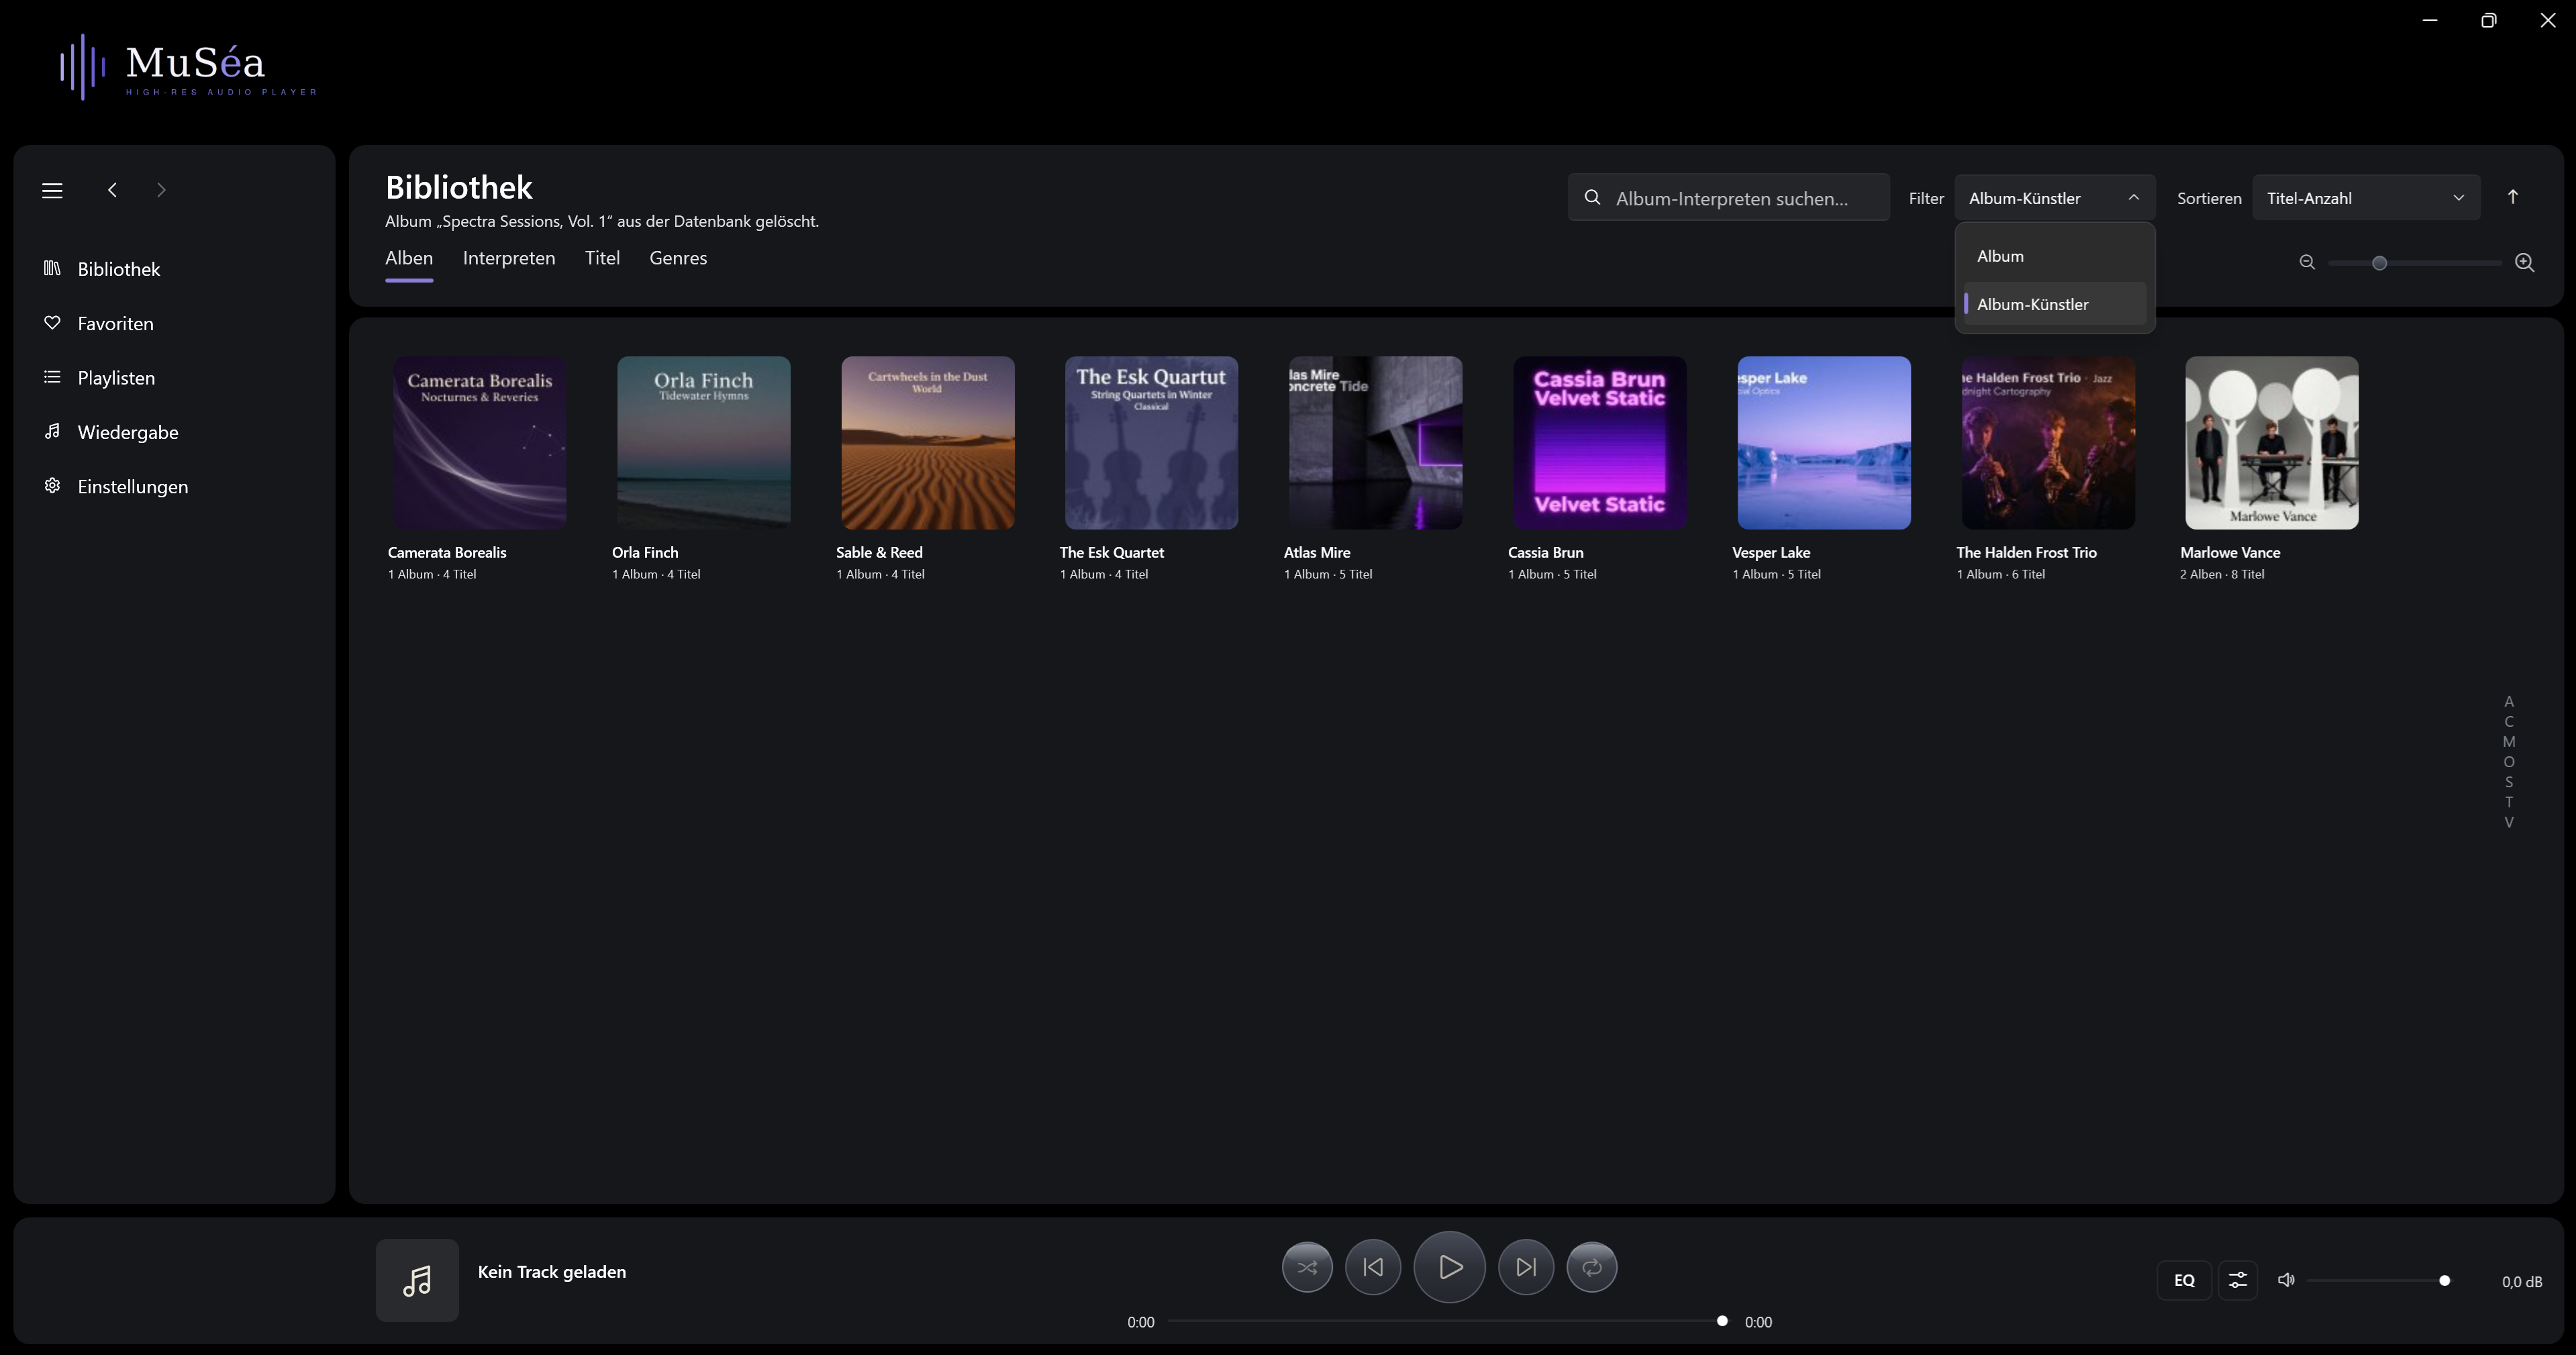The height and width of the screenshot is (1355, 2576).
Task: Open Camerata Borealis album cover
Action: (480, 443)
